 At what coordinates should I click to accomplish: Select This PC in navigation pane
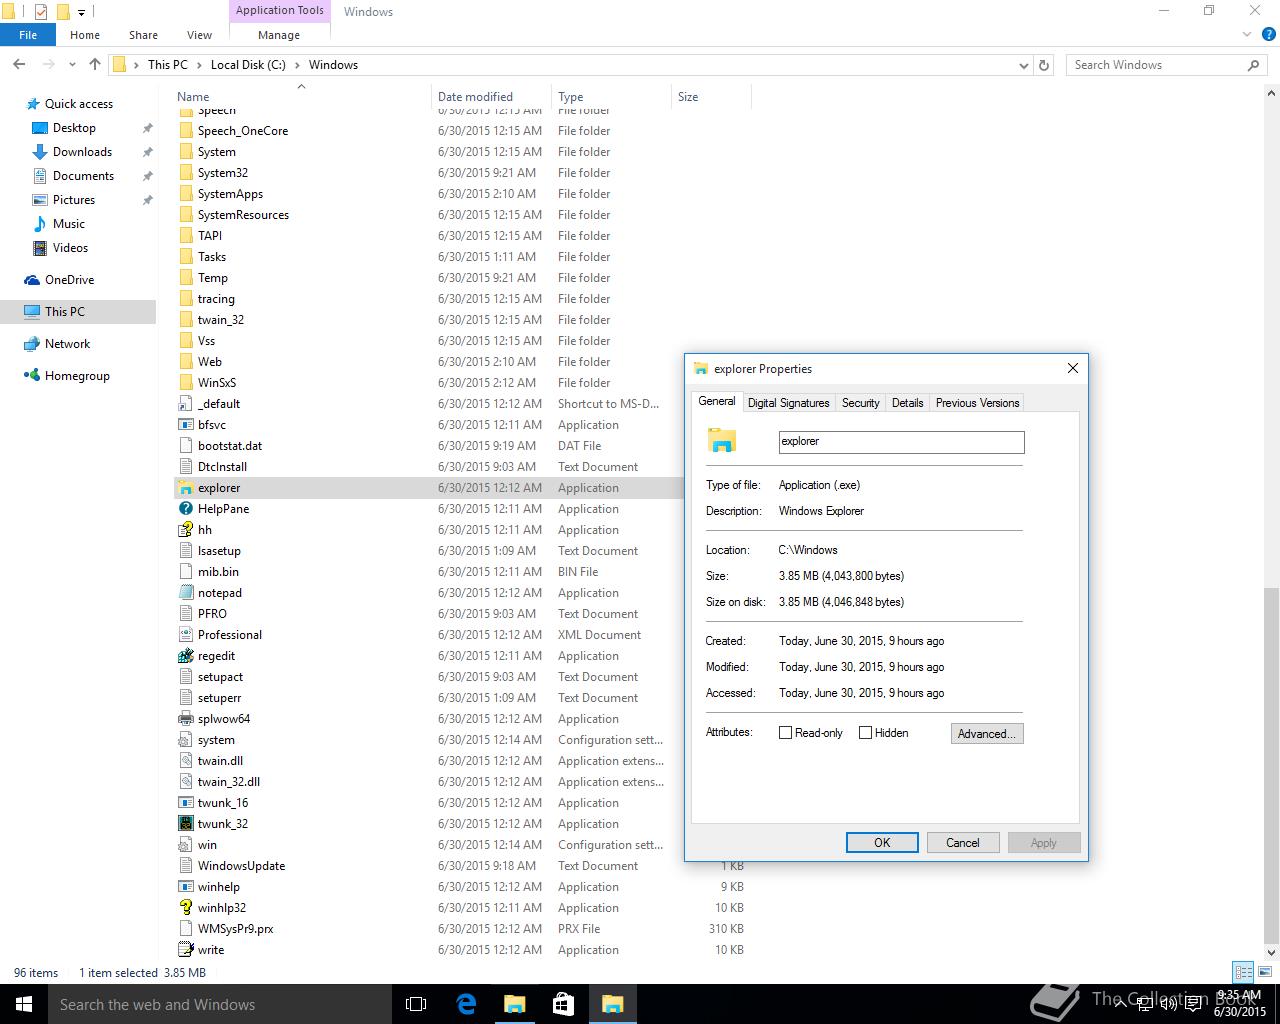click(78, 312)
